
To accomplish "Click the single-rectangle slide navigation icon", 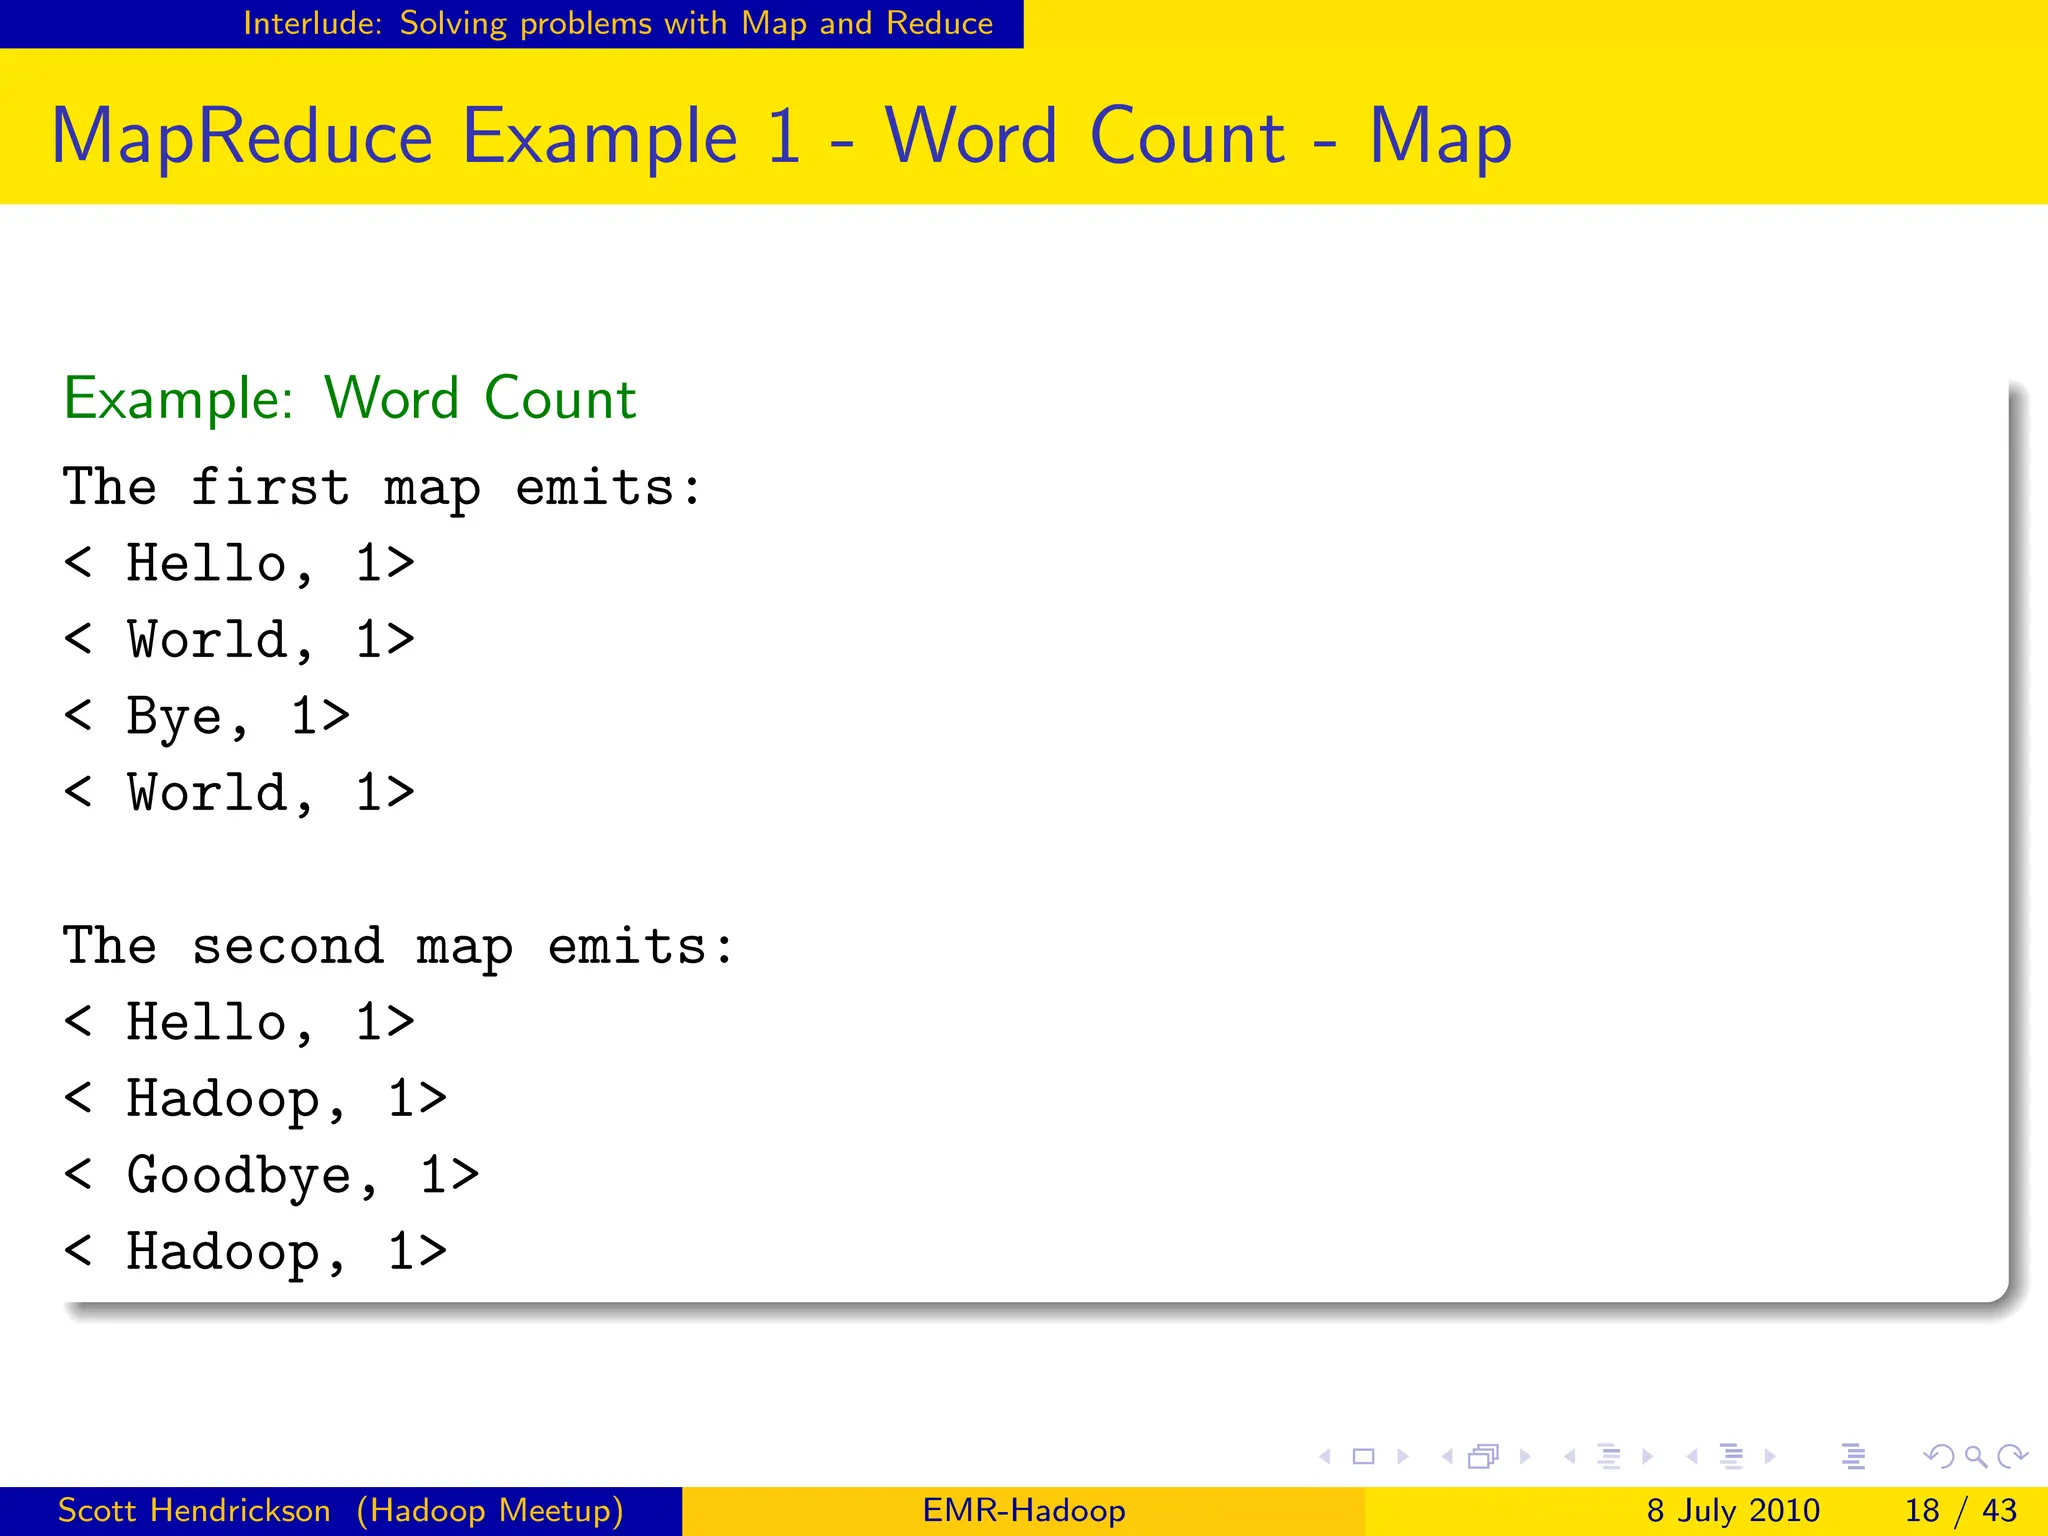I will click(1363, 1457).
